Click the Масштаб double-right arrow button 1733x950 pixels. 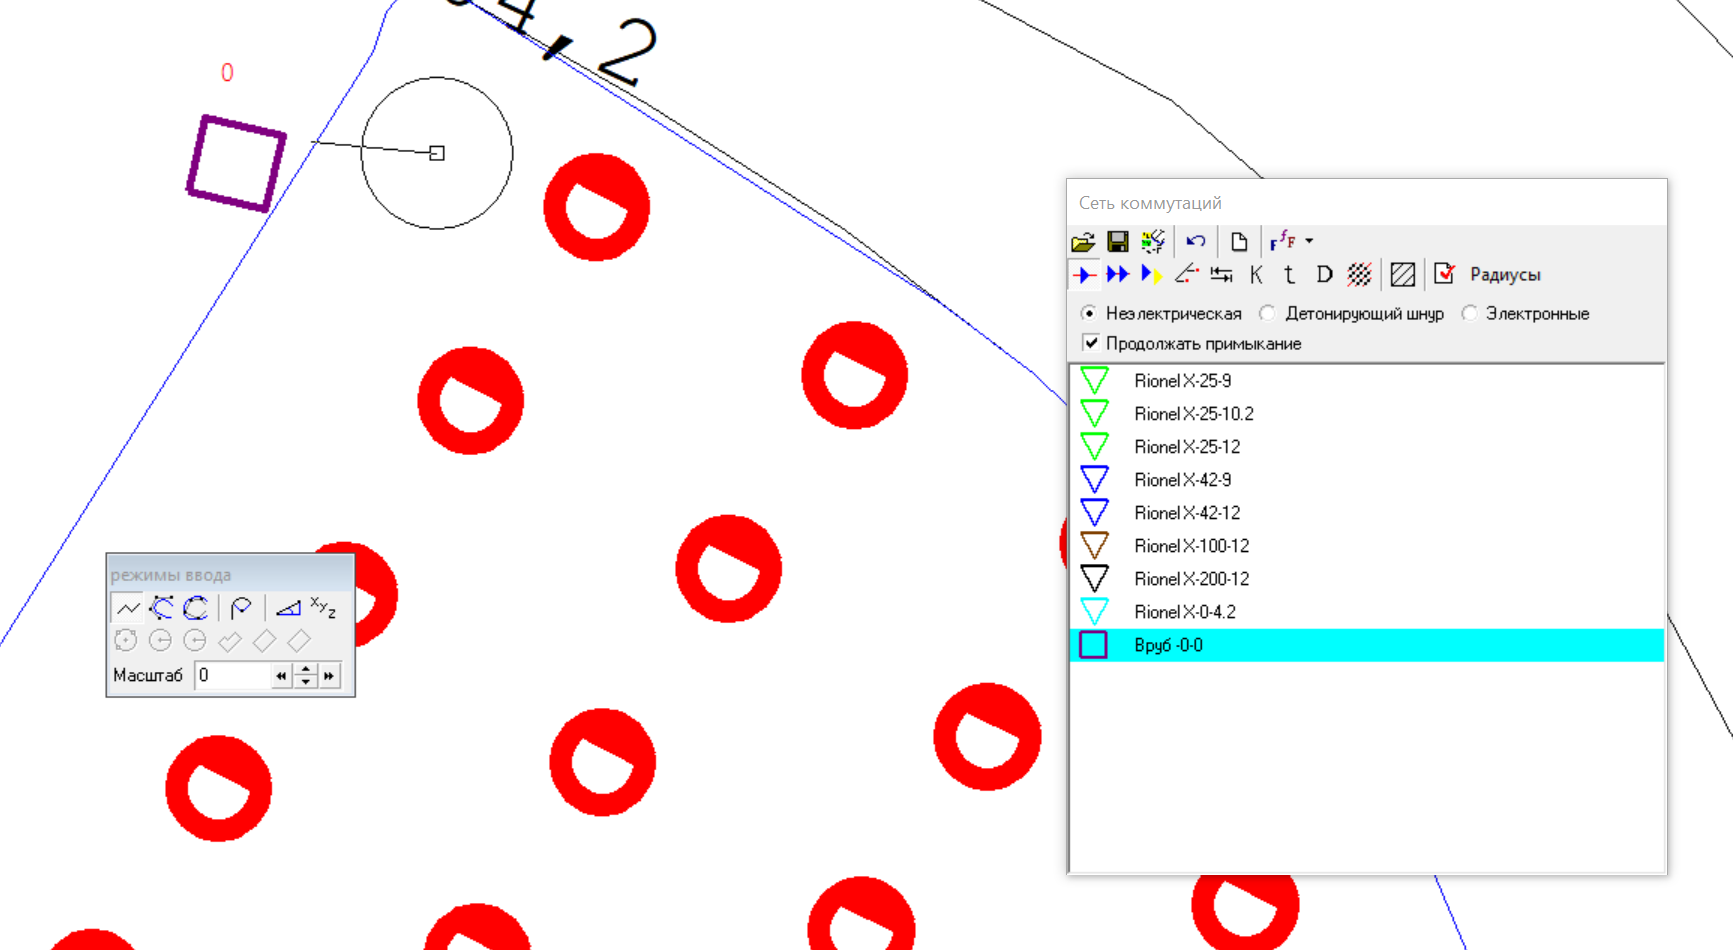329,676
